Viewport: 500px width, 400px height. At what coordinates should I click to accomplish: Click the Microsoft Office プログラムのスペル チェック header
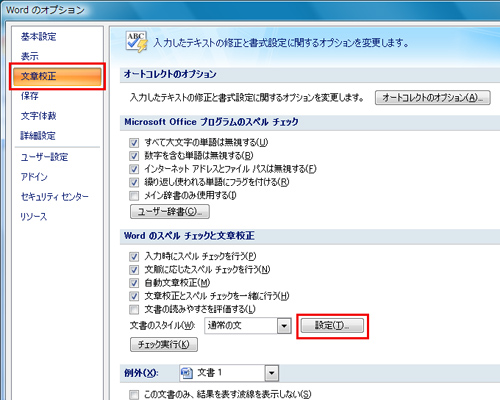tap(211, 122)
